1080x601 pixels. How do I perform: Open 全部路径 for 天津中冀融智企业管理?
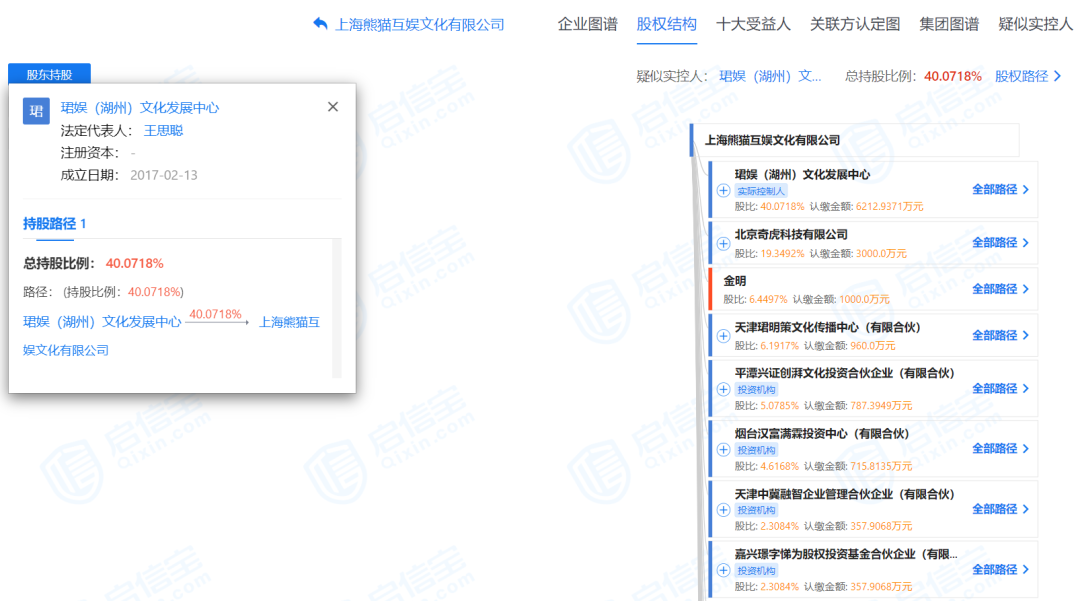(1000, 509)
